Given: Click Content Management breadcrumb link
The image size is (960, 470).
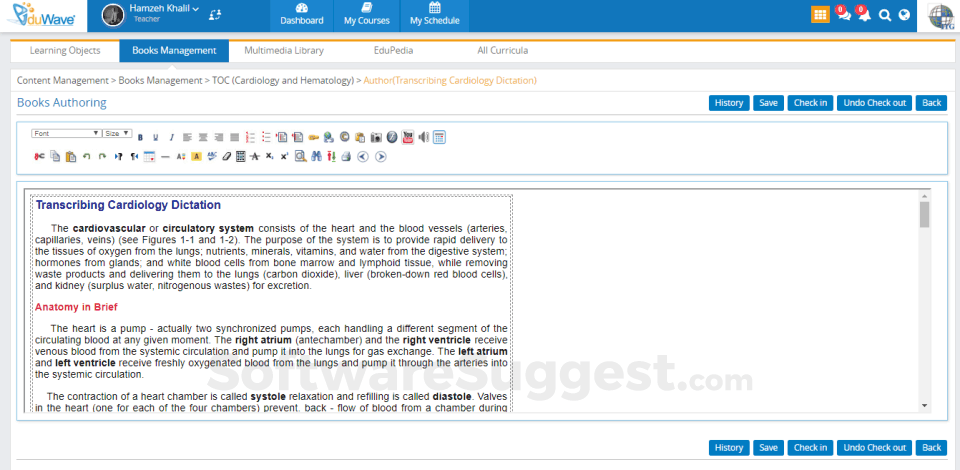Looking at the screenshot, I should click(x=62, y=80).
